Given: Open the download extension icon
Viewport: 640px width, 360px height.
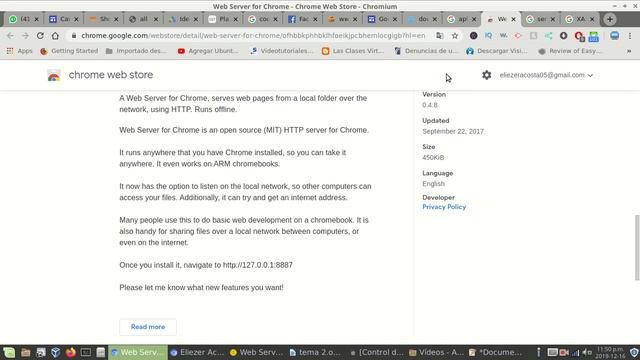Looking at the screenshot, I should pyautogui.click(x=564, y=36).
